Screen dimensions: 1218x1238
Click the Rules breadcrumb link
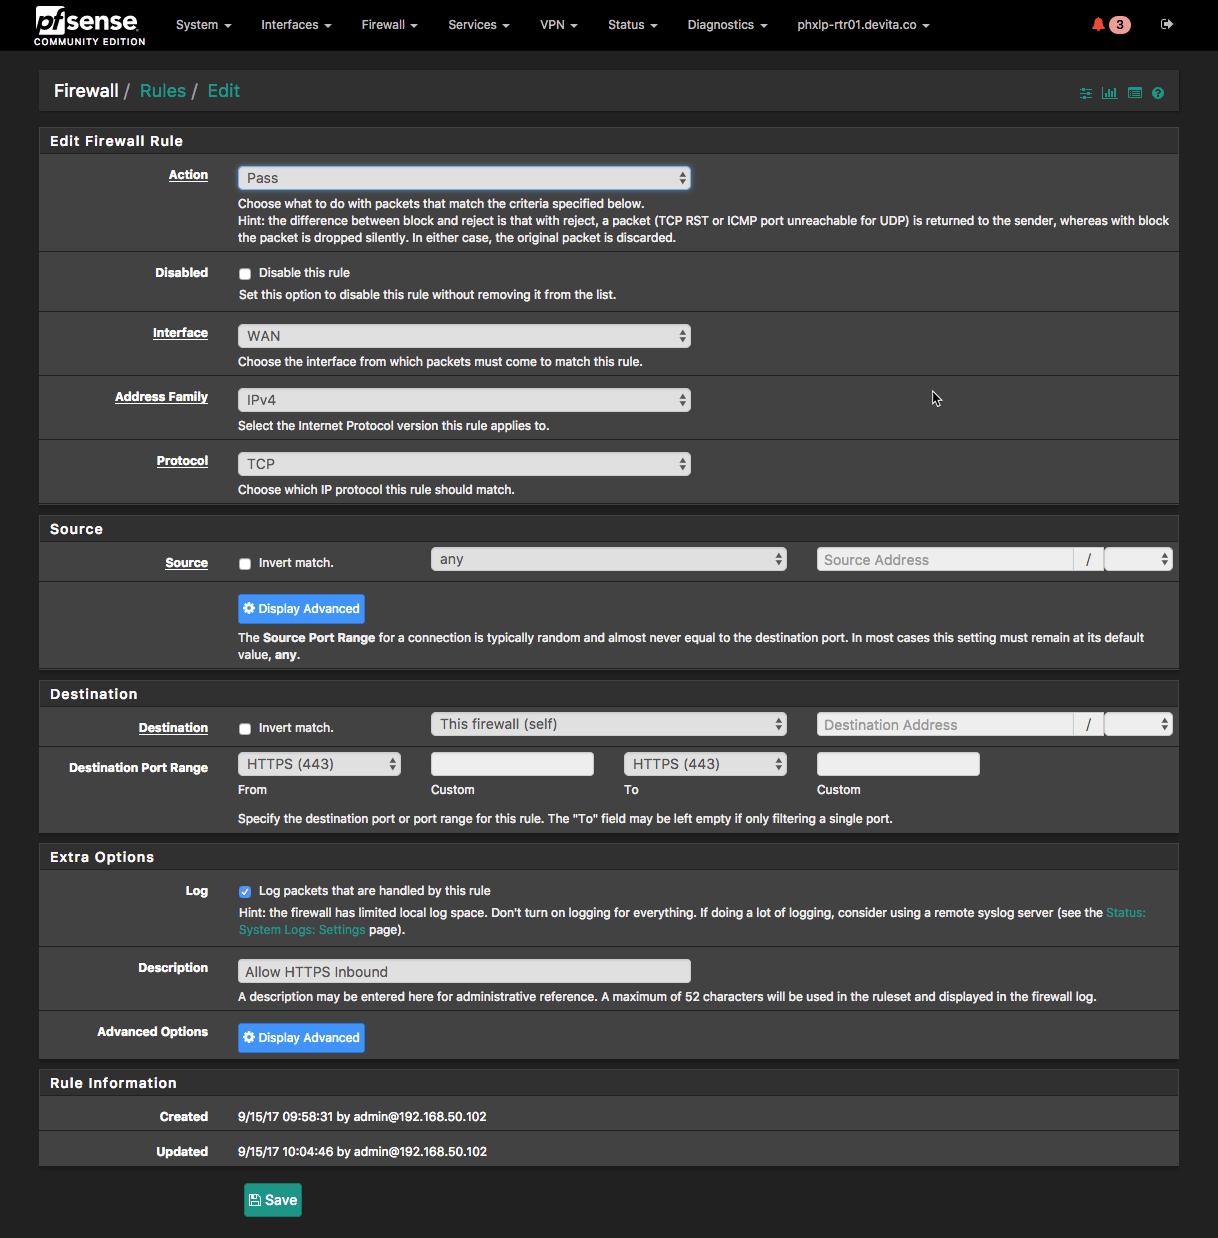coord(163,91)
